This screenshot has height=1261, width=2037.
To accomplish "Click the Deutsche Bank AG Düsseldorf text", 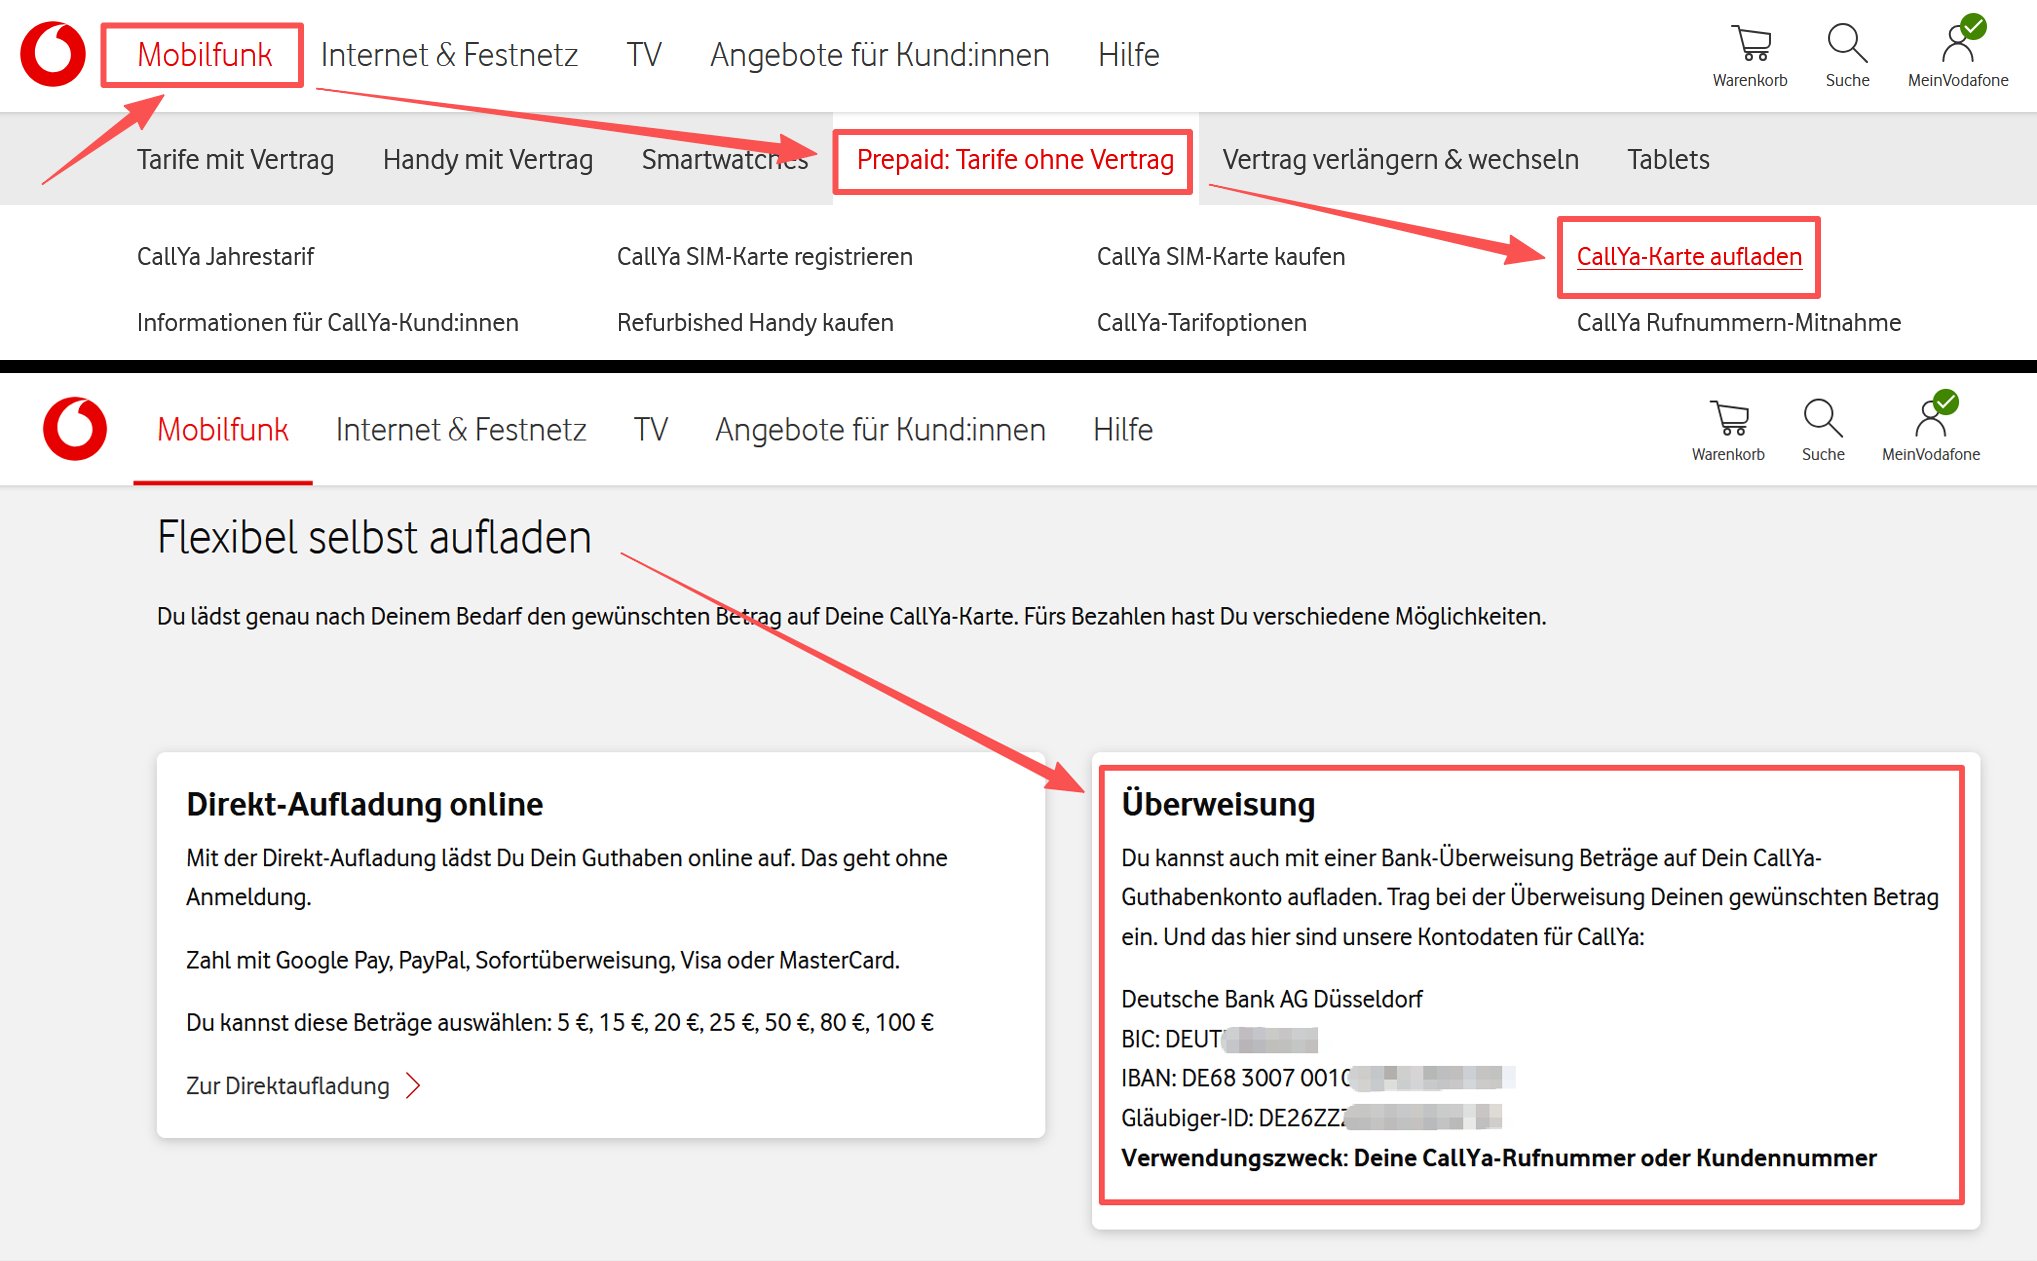I will pyautogui.click(x=1271, y=999).
